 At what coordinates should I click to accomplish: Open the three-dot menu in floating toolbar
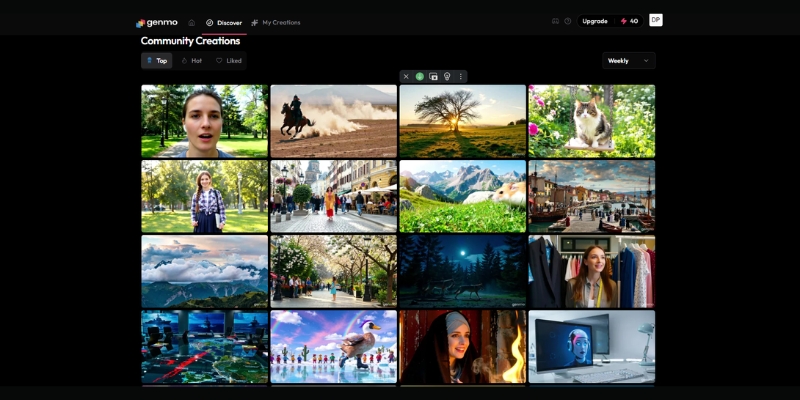(x=461, y=77)
